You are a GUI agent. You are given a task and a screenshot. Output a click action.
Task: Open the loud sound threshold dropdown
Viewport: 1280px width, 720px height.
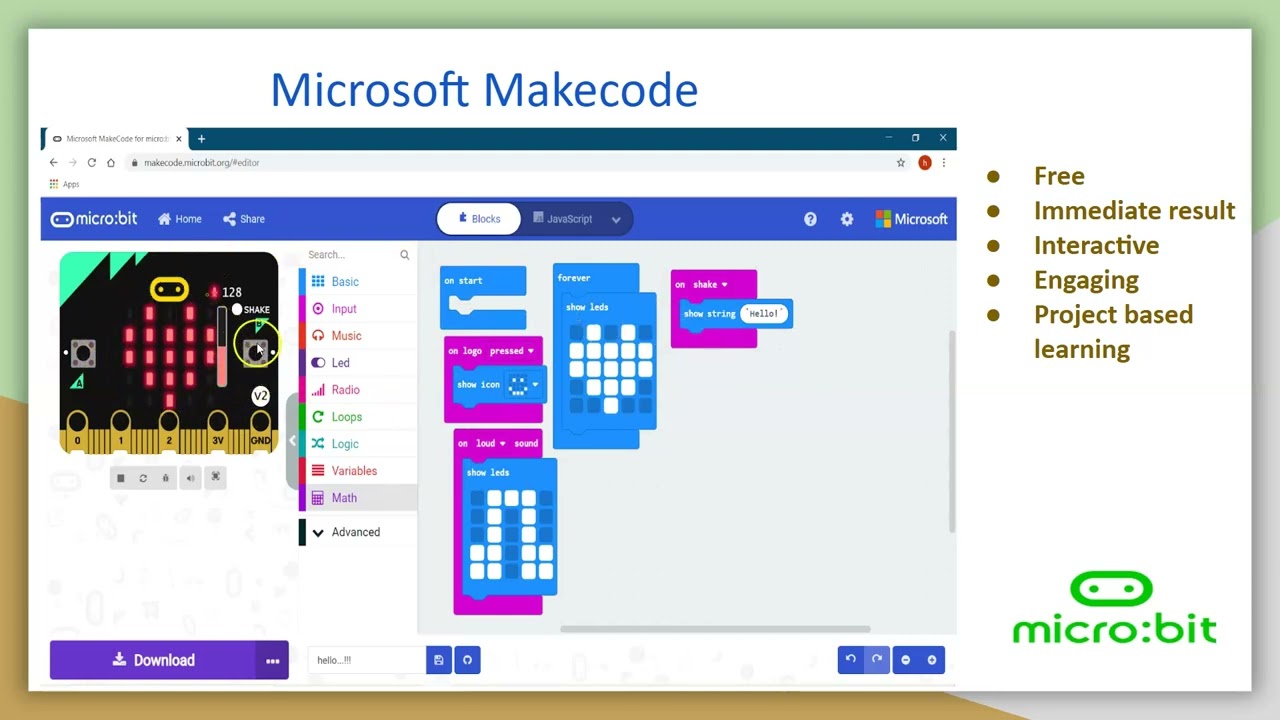click(492, 444)
